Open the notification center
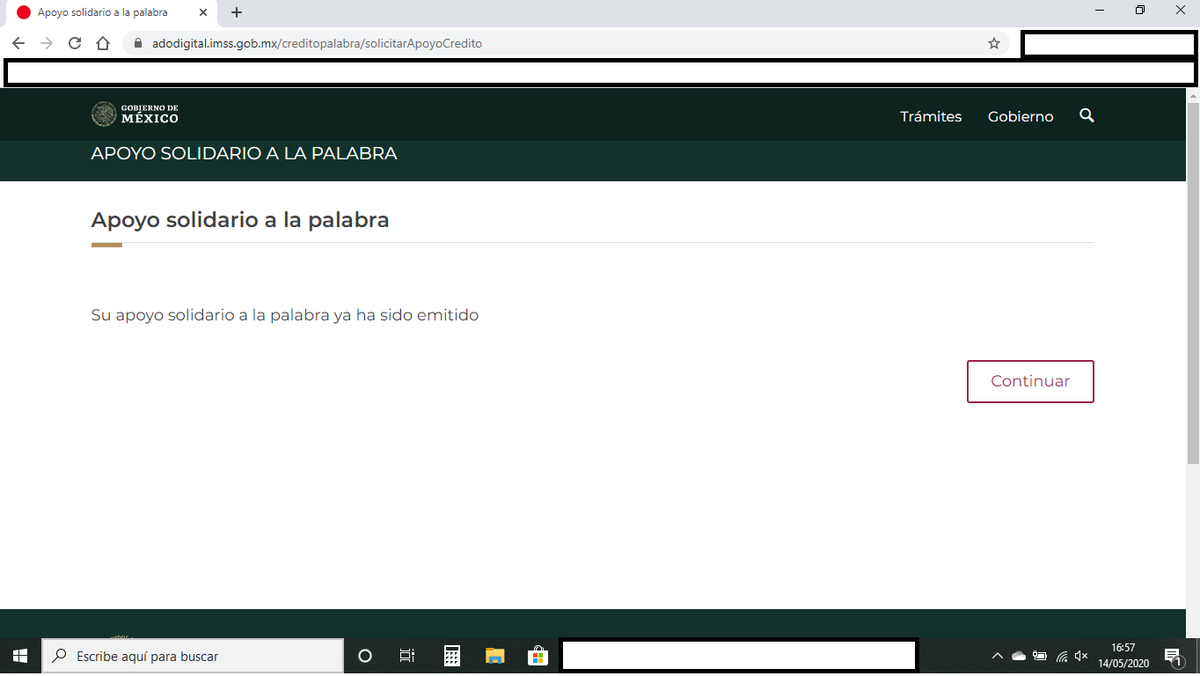The height and width of the screenshot is (676, 1200). 1173,657
